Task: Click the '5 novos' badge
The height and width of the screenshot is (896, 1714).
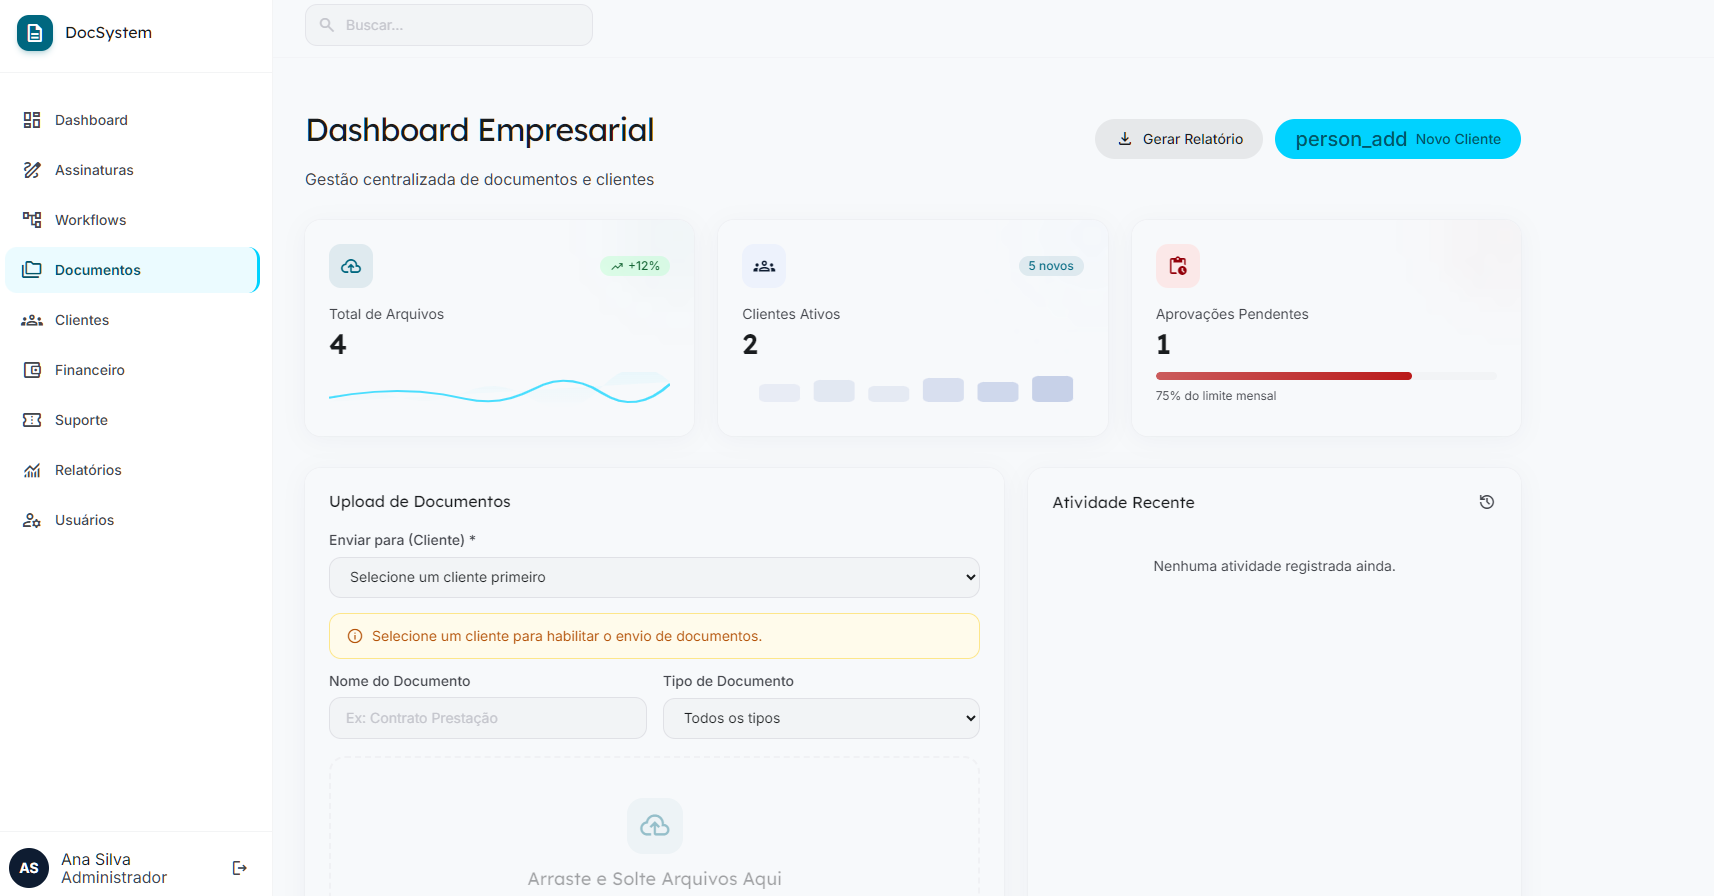Action: click(x=1051, y=266)
